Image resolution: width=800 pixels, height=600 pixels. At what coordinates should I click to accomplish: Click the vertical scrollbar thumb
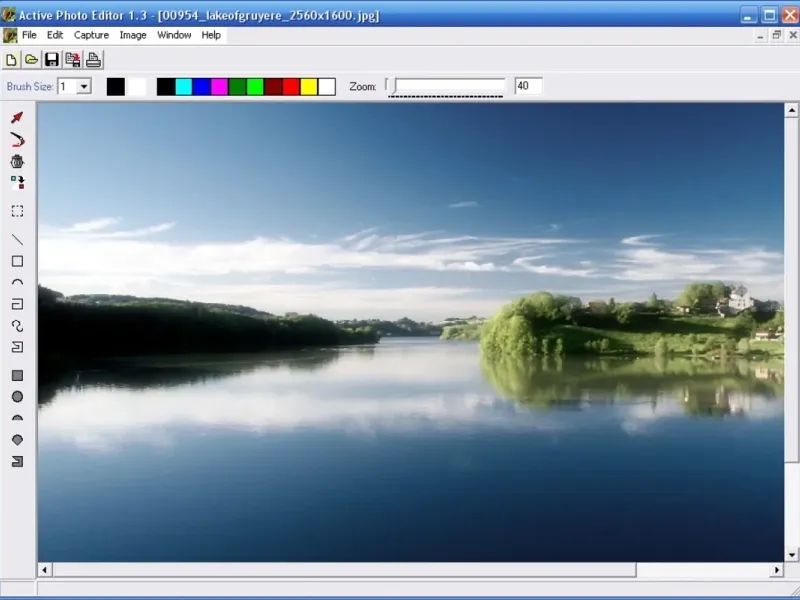[x=791, y=290]
